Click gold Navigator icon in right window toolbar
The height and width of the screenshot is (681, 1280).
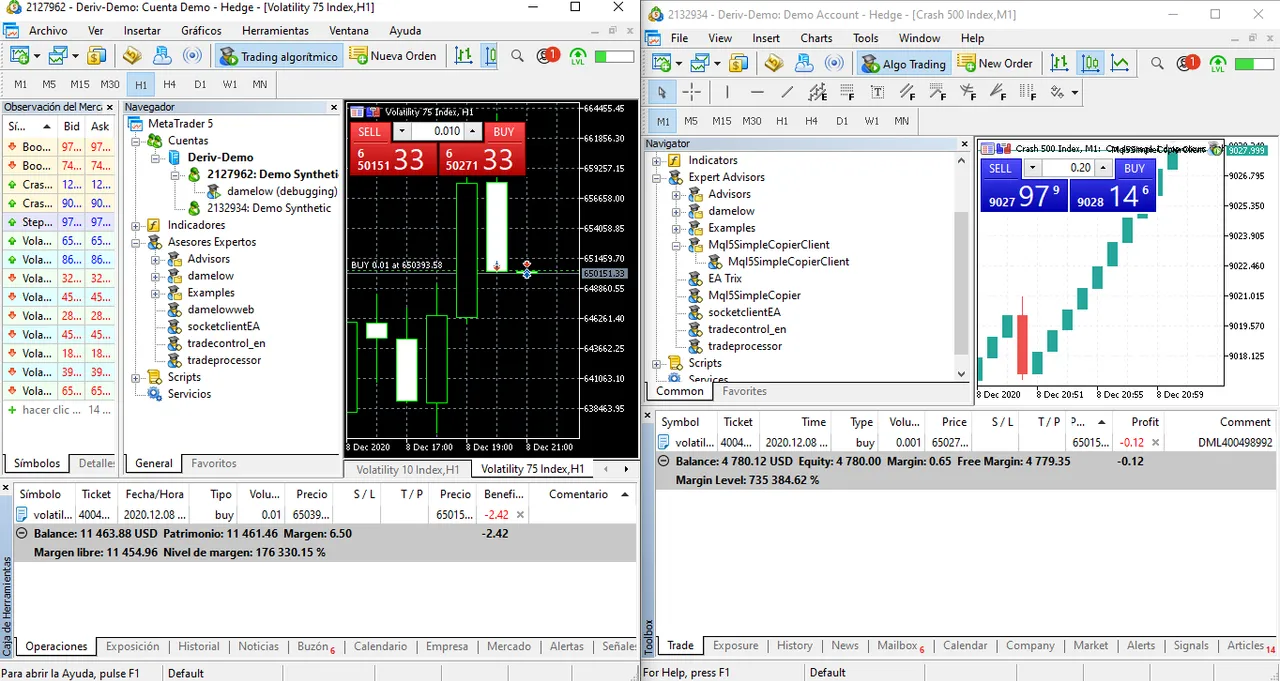click(773, 63)
